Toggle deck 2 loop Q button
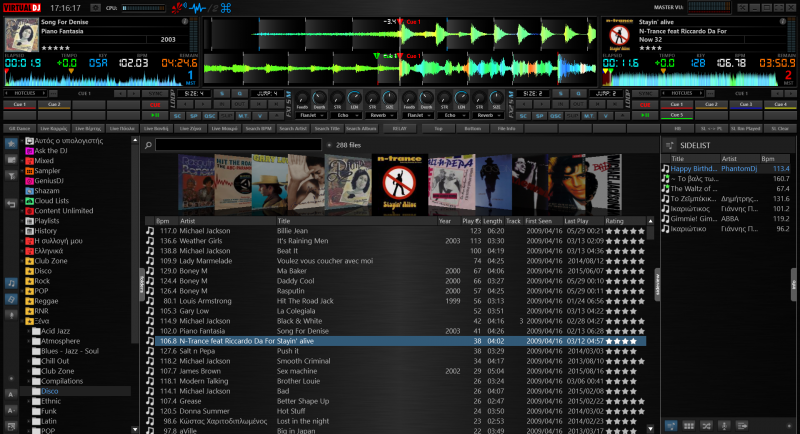The image size is (800, 434). (578, 93)
